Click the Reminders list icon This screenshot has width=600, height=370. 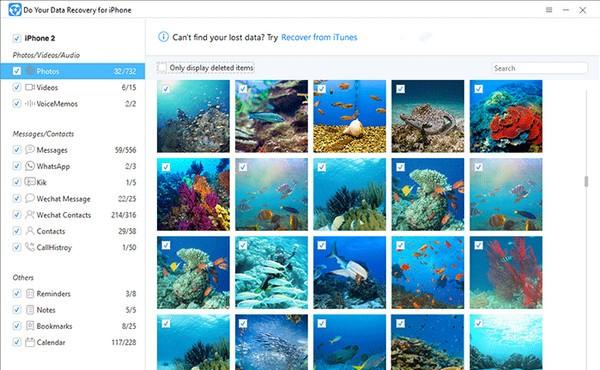[30, 293]
